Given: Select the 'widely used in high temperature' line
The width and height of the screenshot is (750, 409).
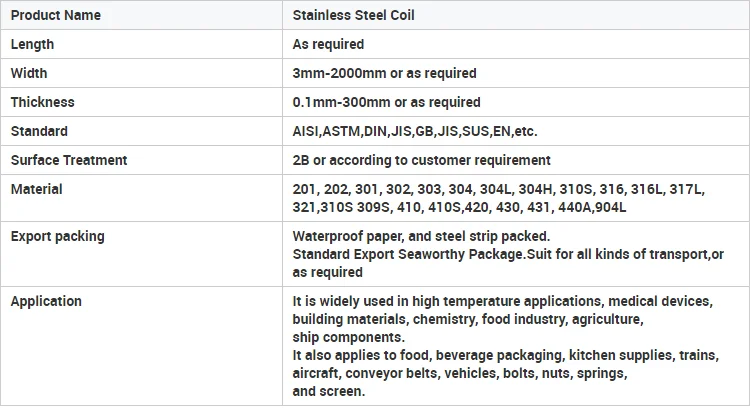Looking at the screenshot, I should (x=501, y=301).
